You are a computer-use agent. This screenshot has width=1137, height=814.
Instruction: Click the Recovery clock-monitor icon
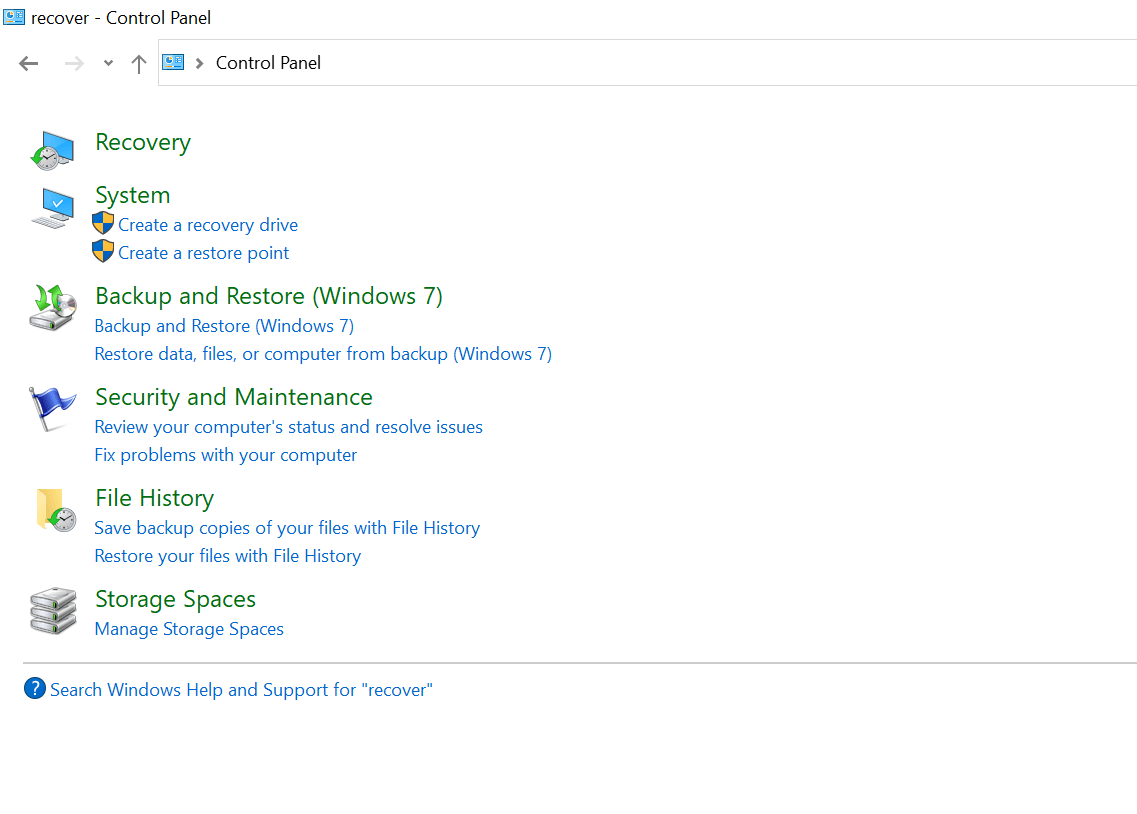pyautogui.click(x=51, y=149)
